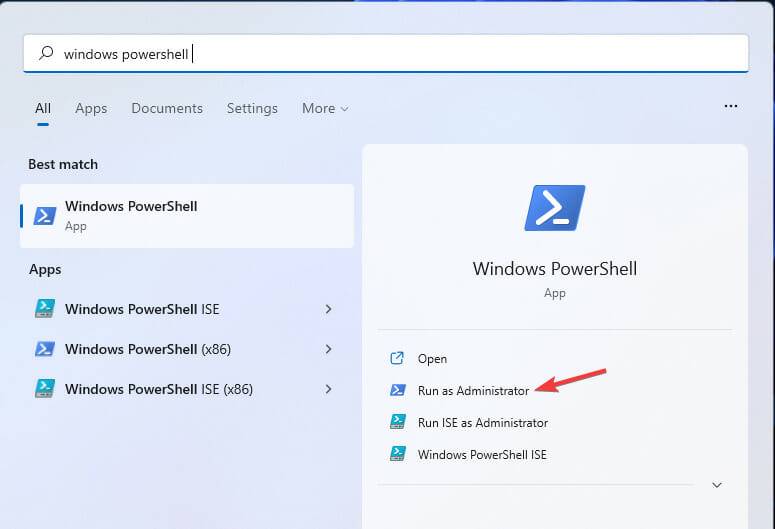Expand Windows PowerShell (x86) result chevron

point(328,349)
